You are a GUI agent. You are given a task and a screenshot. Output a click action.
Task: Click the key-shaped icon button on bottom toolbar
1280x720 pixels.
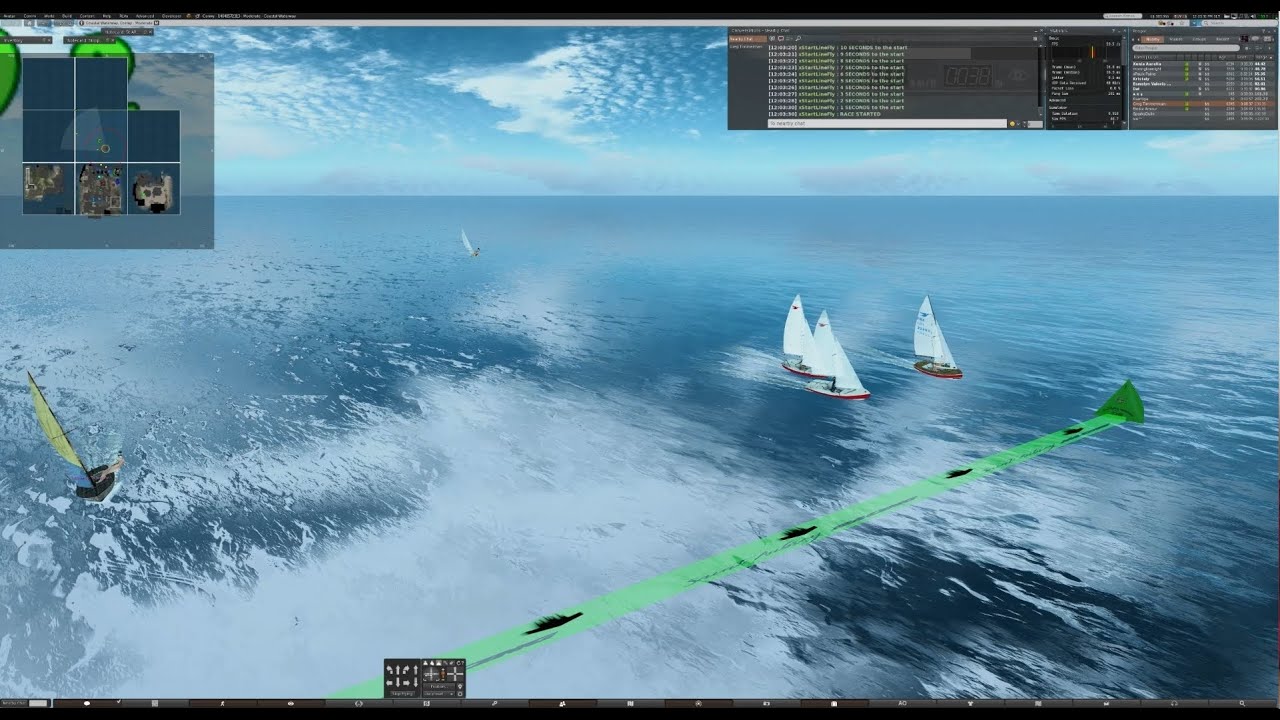pyautogui.click(x=495, y=703)
